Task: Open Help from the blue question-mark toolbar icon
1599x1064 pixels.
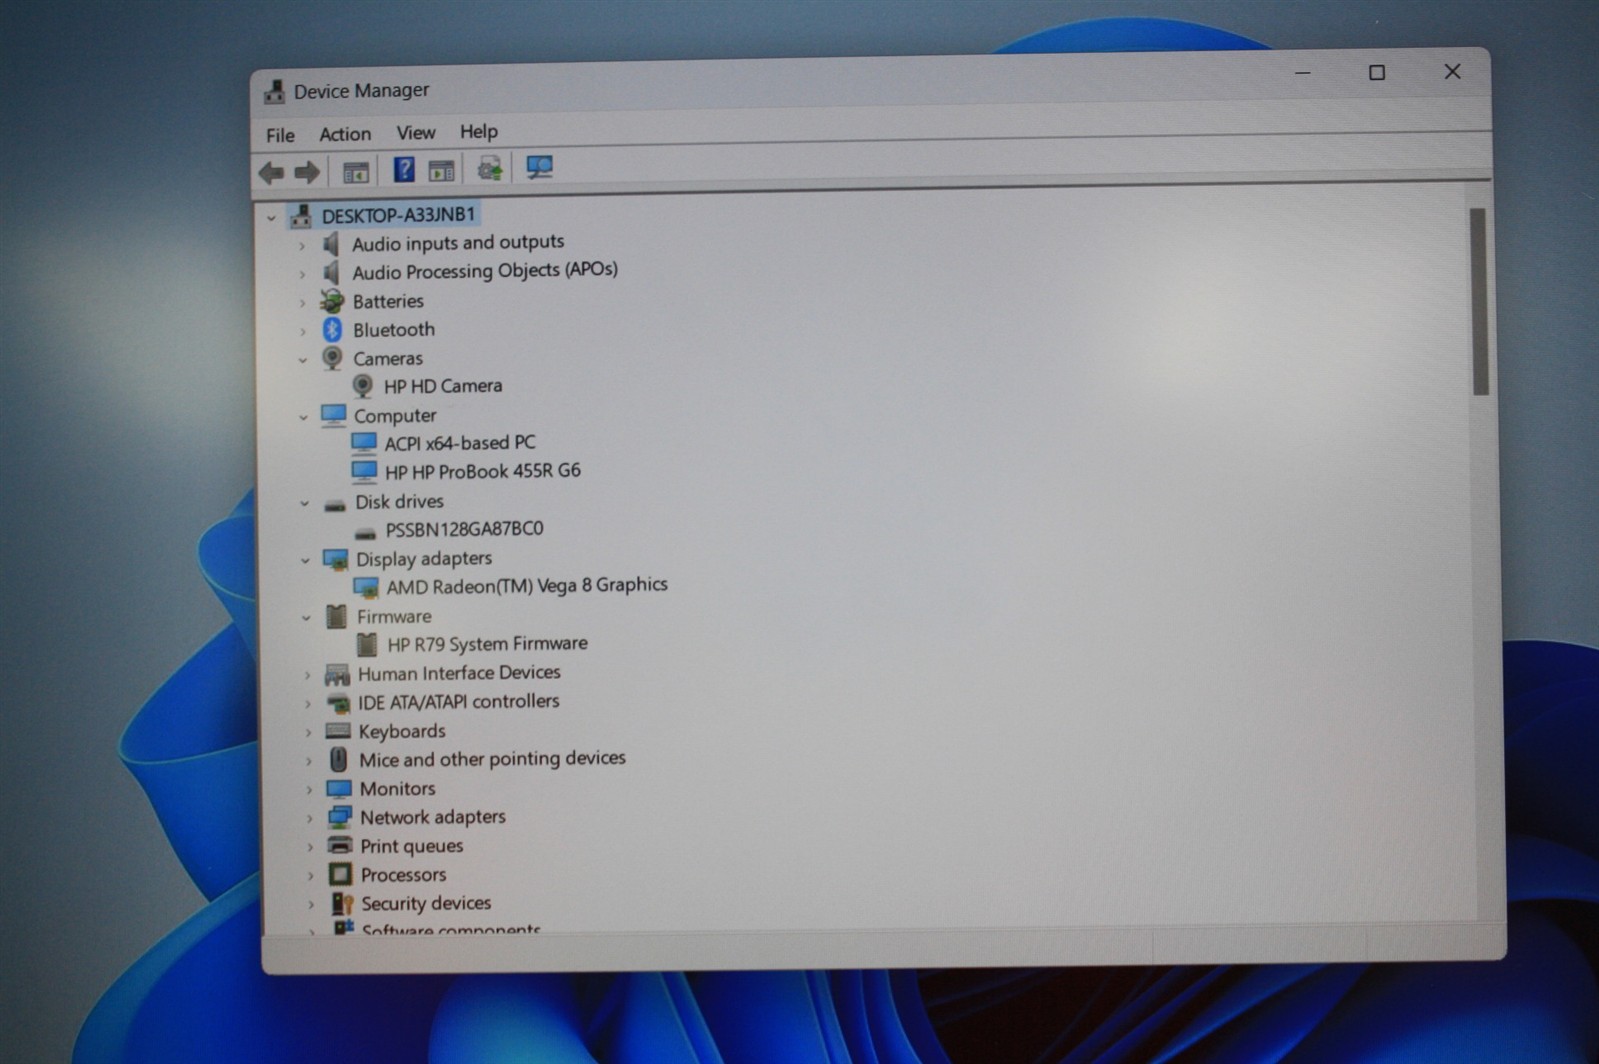Action: [404, 170]
